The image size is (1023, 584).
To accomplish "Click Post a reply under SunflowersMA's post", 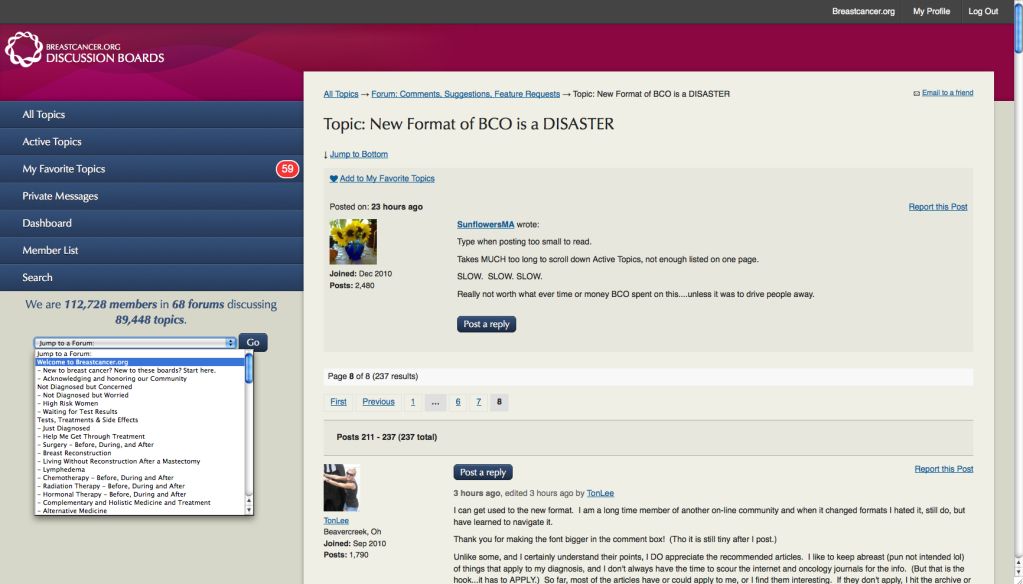I will coord(486,324).
